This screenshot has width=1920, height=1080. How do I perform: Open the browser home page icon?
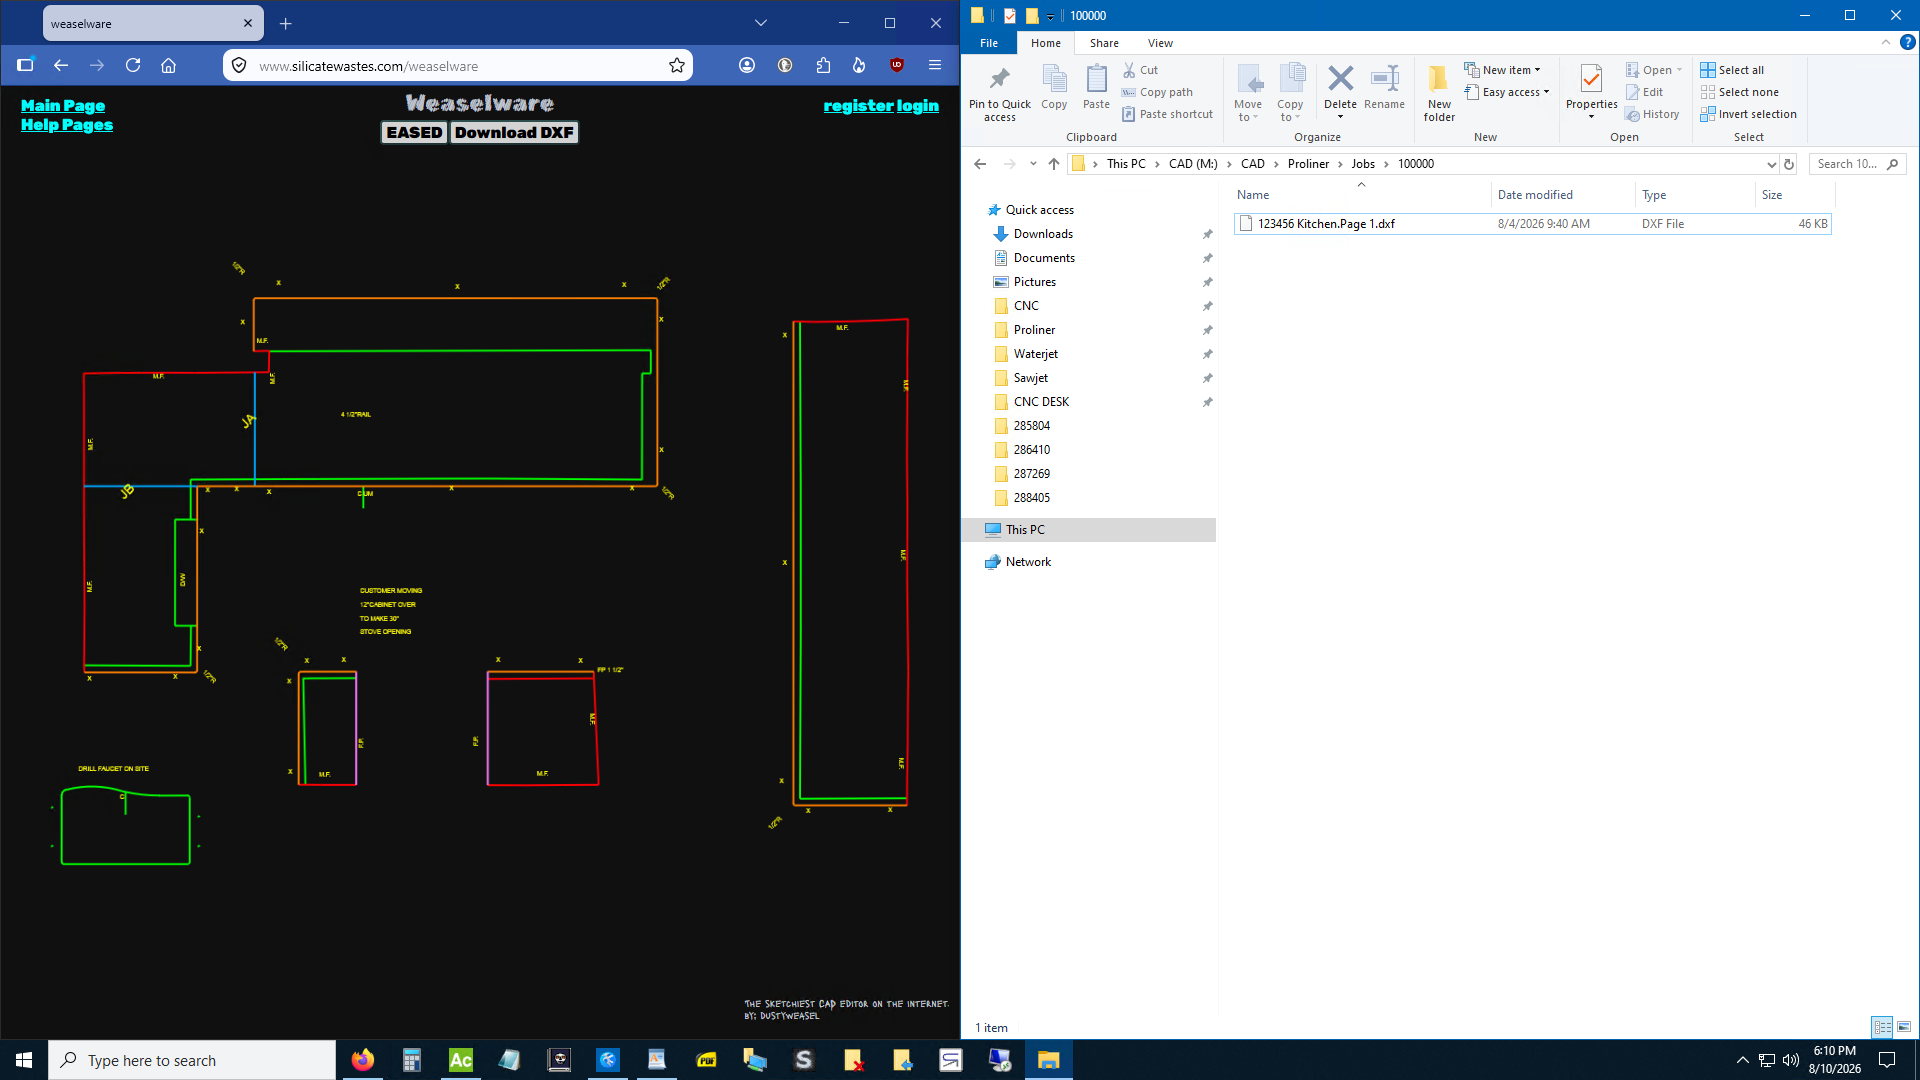(x=169, y=65)
